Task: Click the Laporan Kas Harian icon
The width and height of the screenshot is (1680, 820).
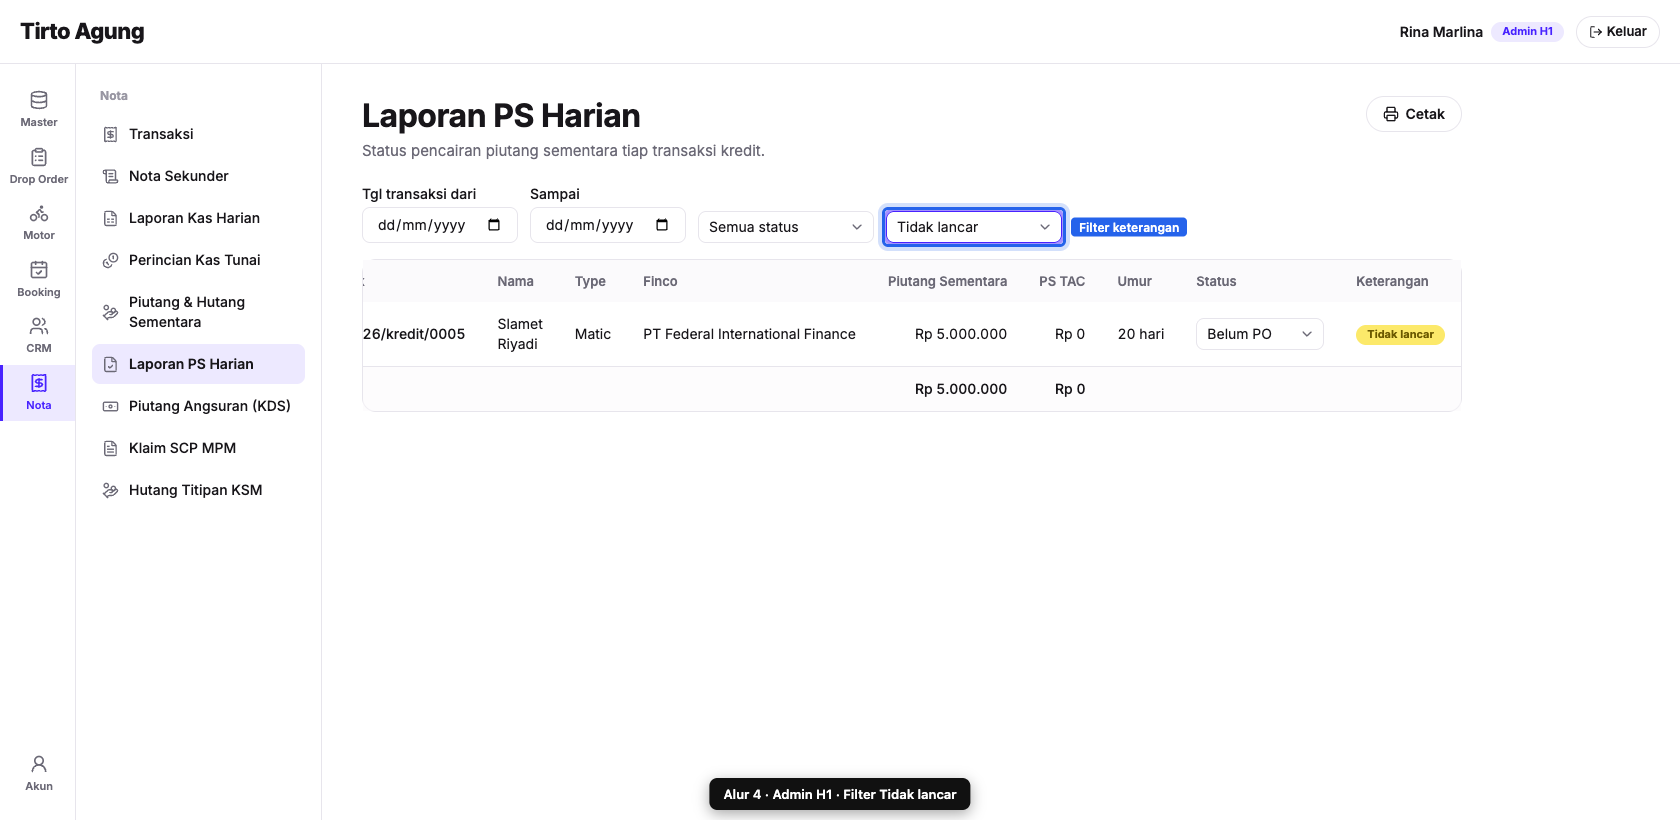Action: point(111,218)
